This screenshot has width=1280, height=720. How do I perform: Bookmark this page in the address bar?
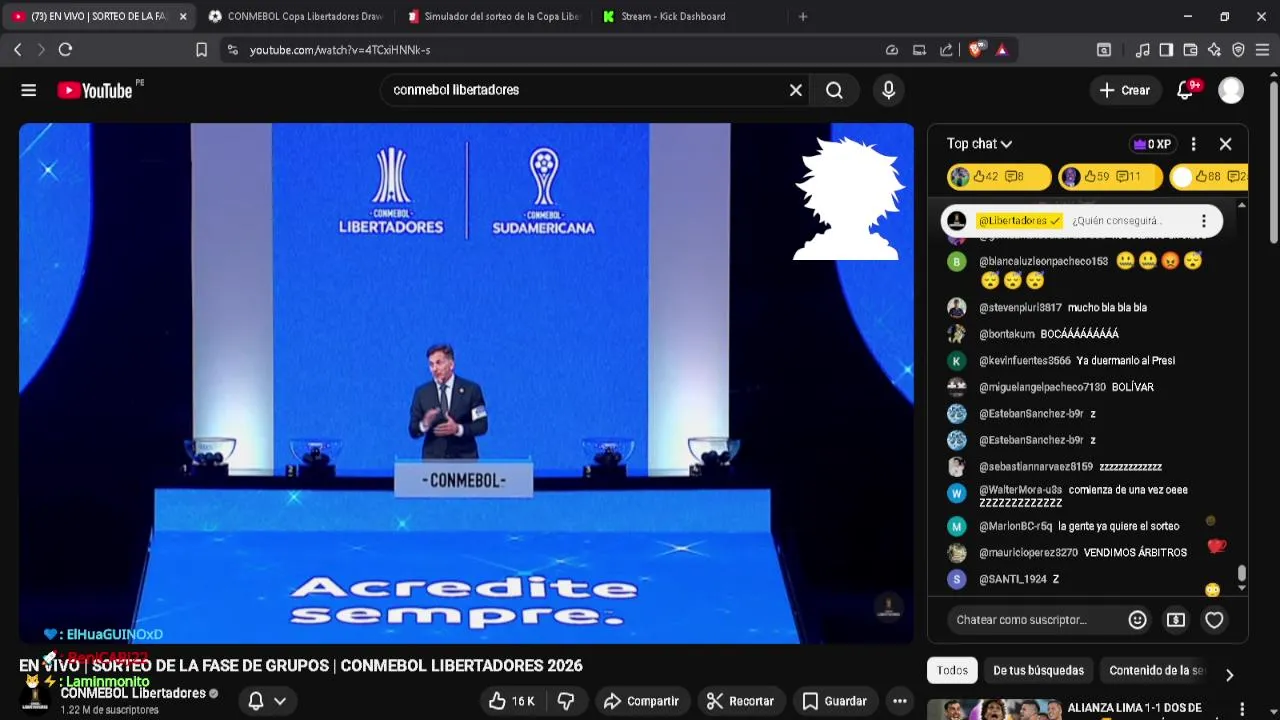[201, 49]
